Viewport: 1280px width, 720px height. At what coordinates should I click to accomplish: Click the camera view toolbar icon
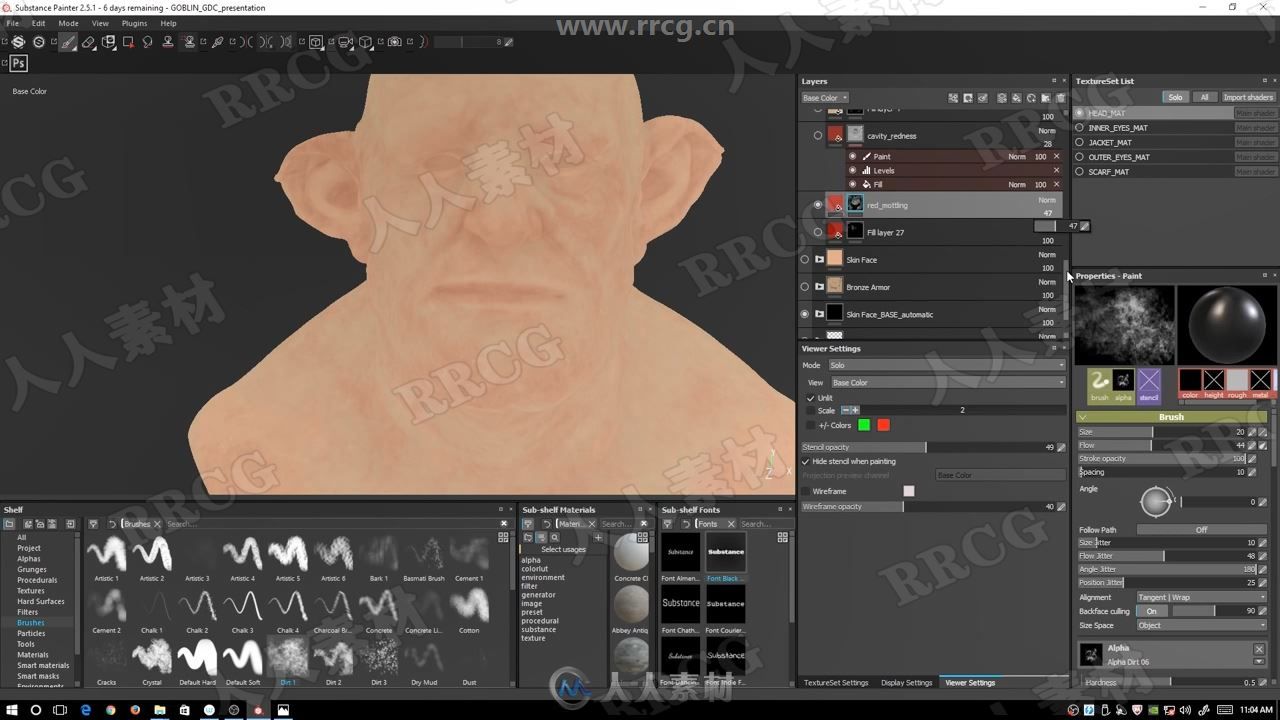[345, 42]
